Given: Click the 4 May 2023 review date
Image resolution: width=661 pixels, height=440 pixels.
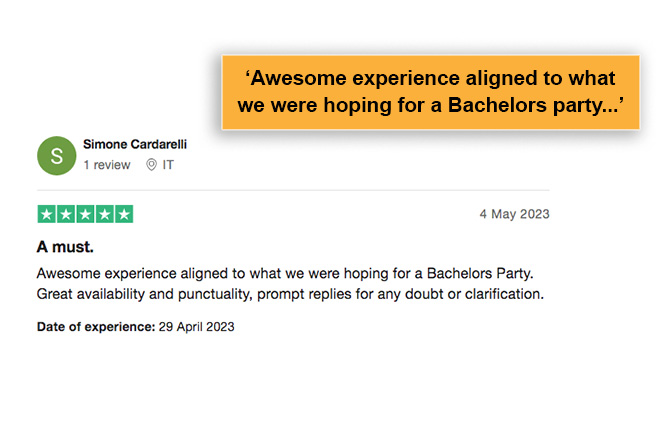Looking at the screenshot, I should [x=514, y=214].
